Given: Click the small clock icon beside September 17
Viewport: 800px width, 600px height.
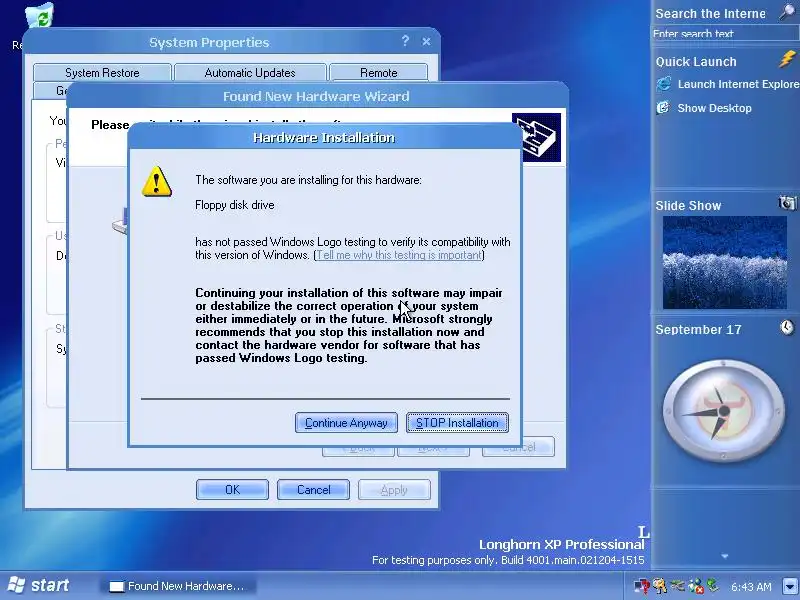Looking at the screenshot, I should [787, 327].
